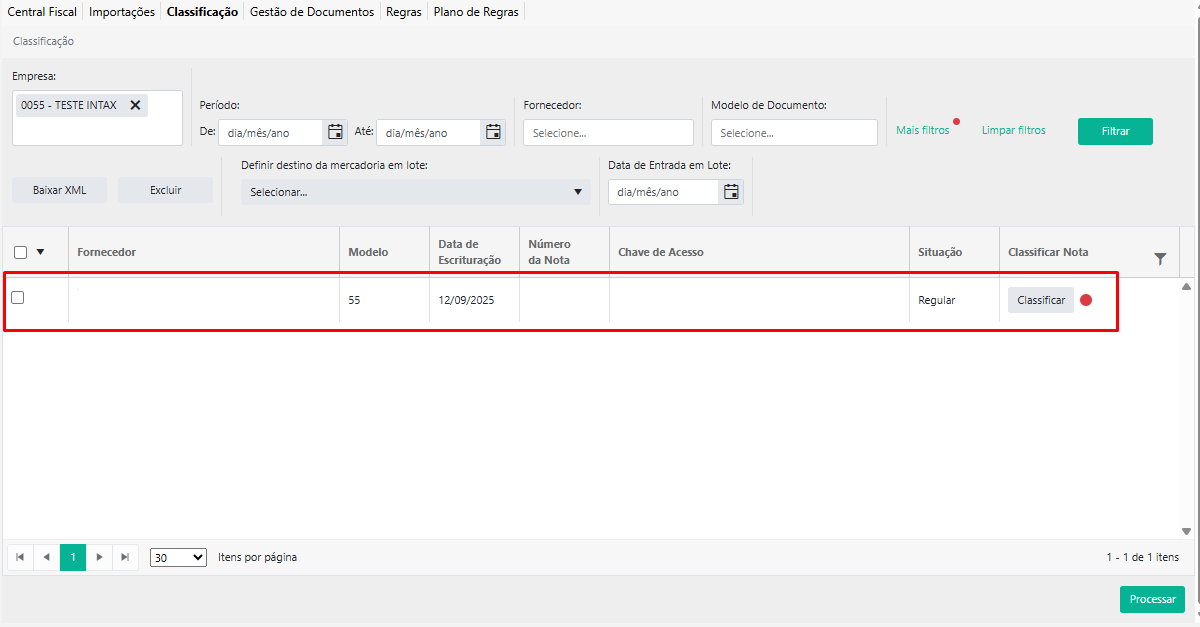Screen dimensions: 1200x627
Task: Check the select-all header checkbox
Action: click(21, 252)
